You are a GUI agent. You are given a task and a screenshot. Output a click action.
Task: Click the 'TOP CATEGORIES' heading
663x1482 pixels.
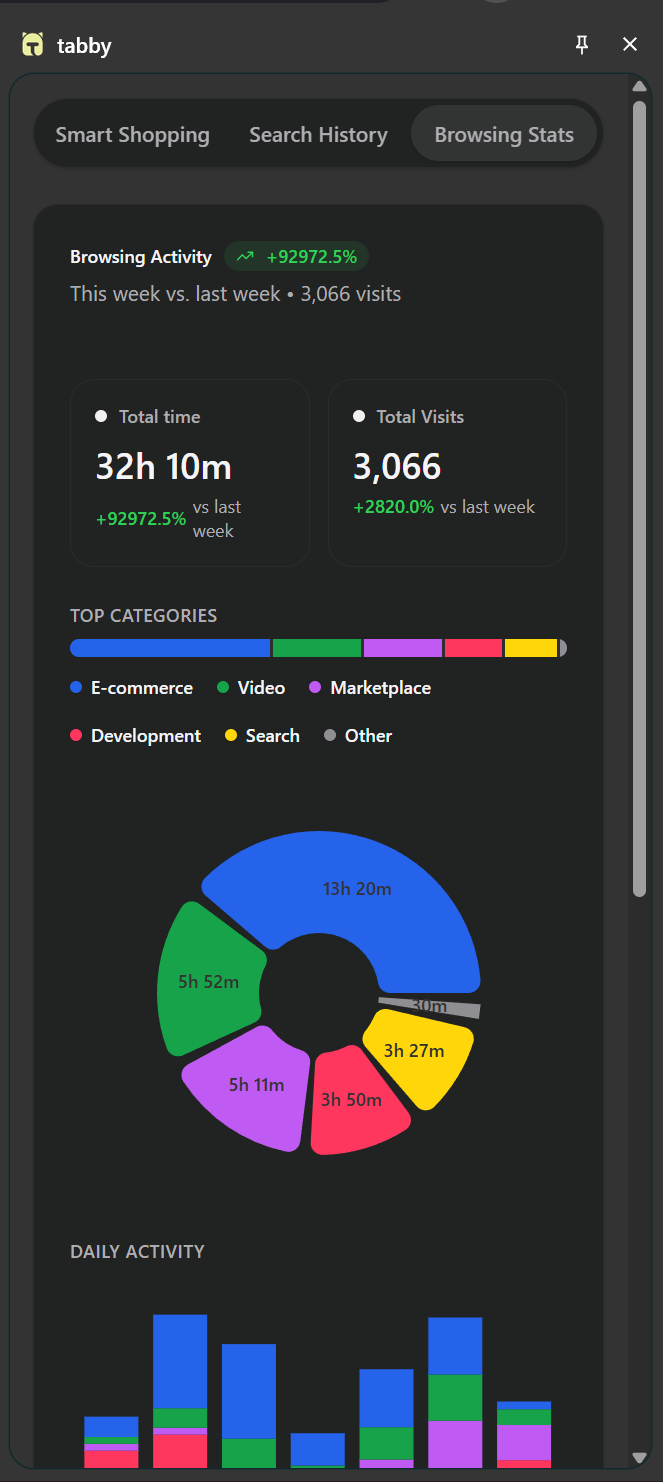pos(143,616)
